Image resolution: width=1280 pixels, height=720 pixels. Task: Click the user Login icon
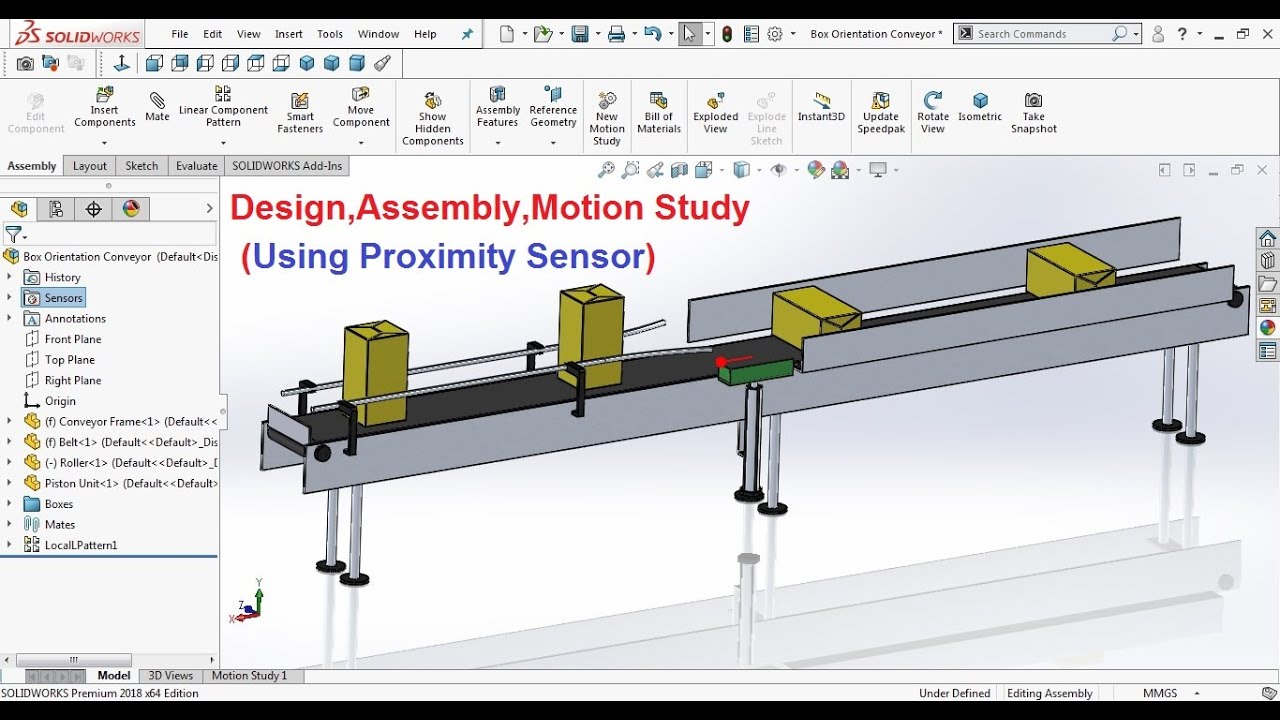pyautogui.click(x=1158, y=34)
